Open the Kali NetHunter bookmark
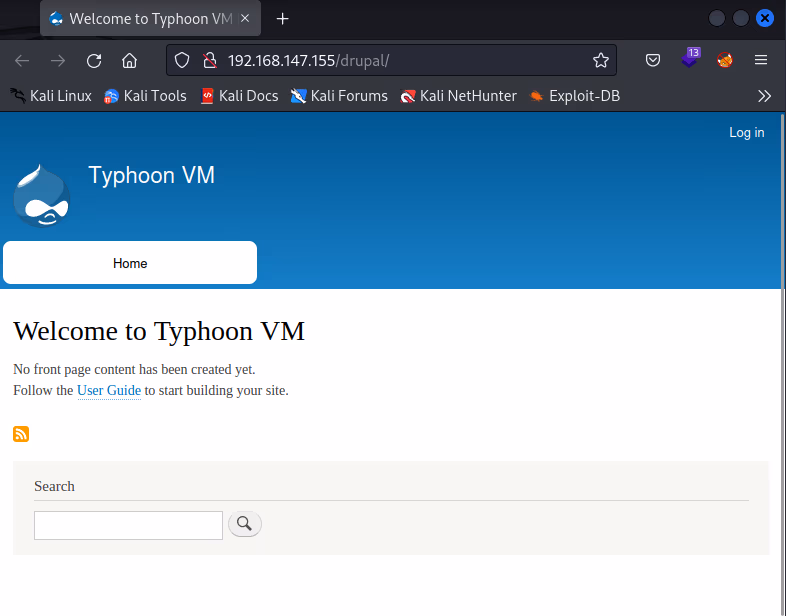 tap(458, 96)
